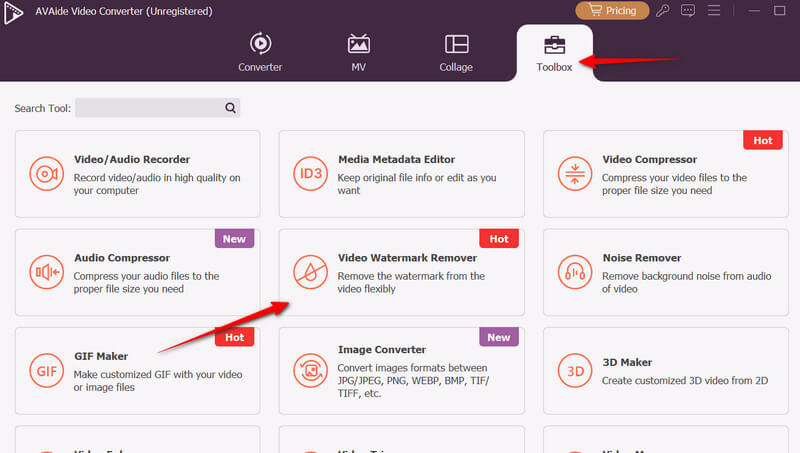Click the Pricing button
This screenshot has height=453, width=800.
tap(612, 10)
